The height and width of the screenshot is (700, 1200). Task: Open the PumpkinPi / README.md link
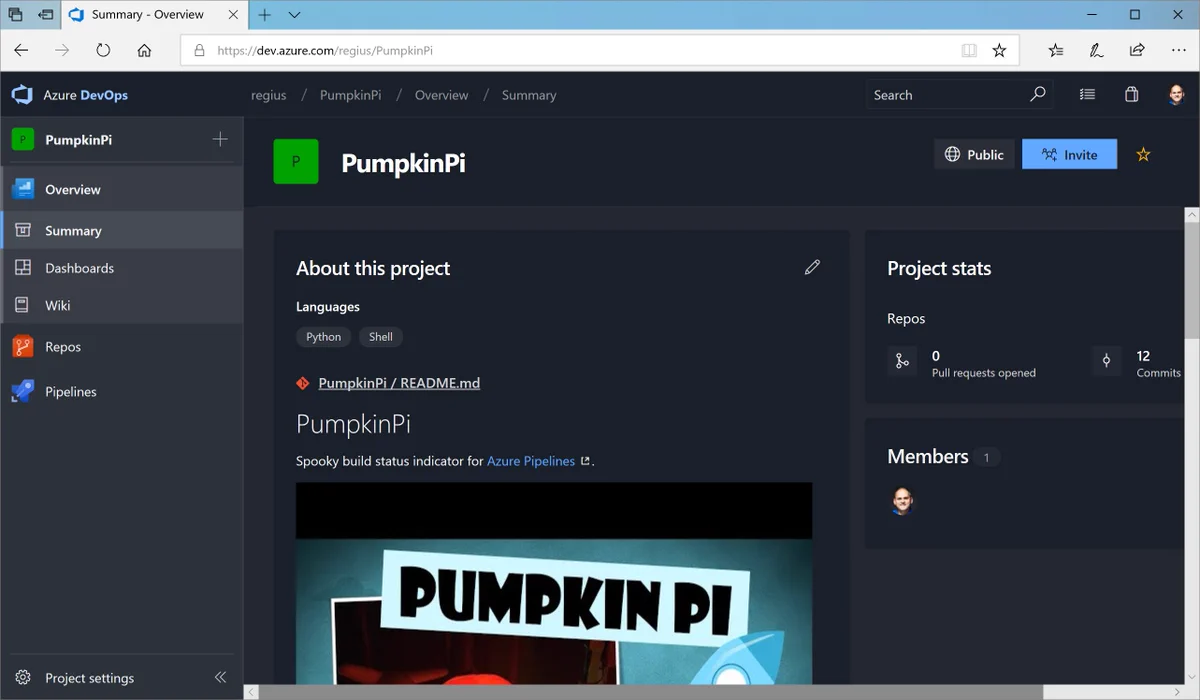[399, 383]
